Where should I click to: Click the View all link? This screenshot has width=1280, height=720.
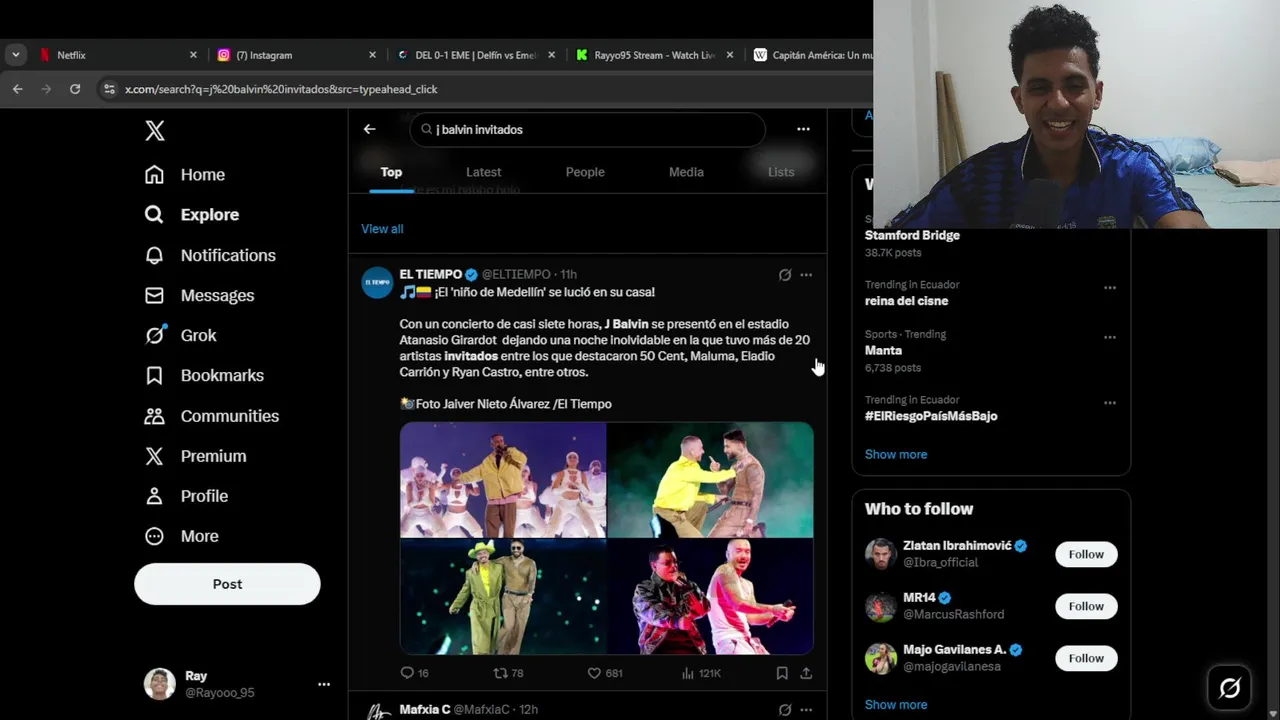382,229
